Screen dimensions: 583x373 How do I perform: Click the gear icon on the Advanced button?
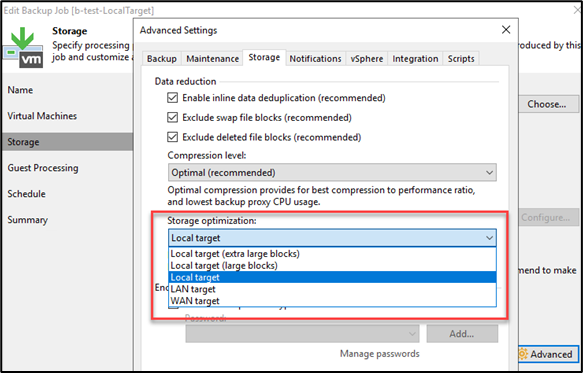(x=523, y=354)
